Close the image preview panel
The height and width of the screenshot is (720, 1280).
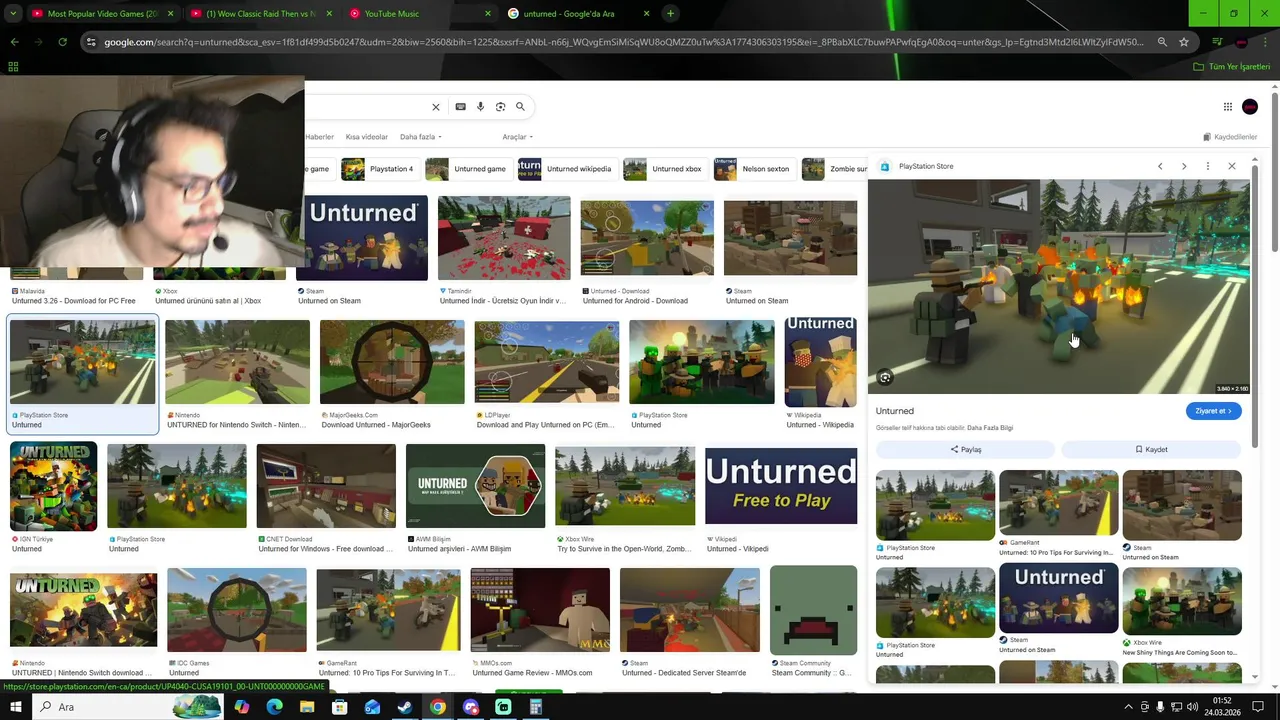[1232, 166]
